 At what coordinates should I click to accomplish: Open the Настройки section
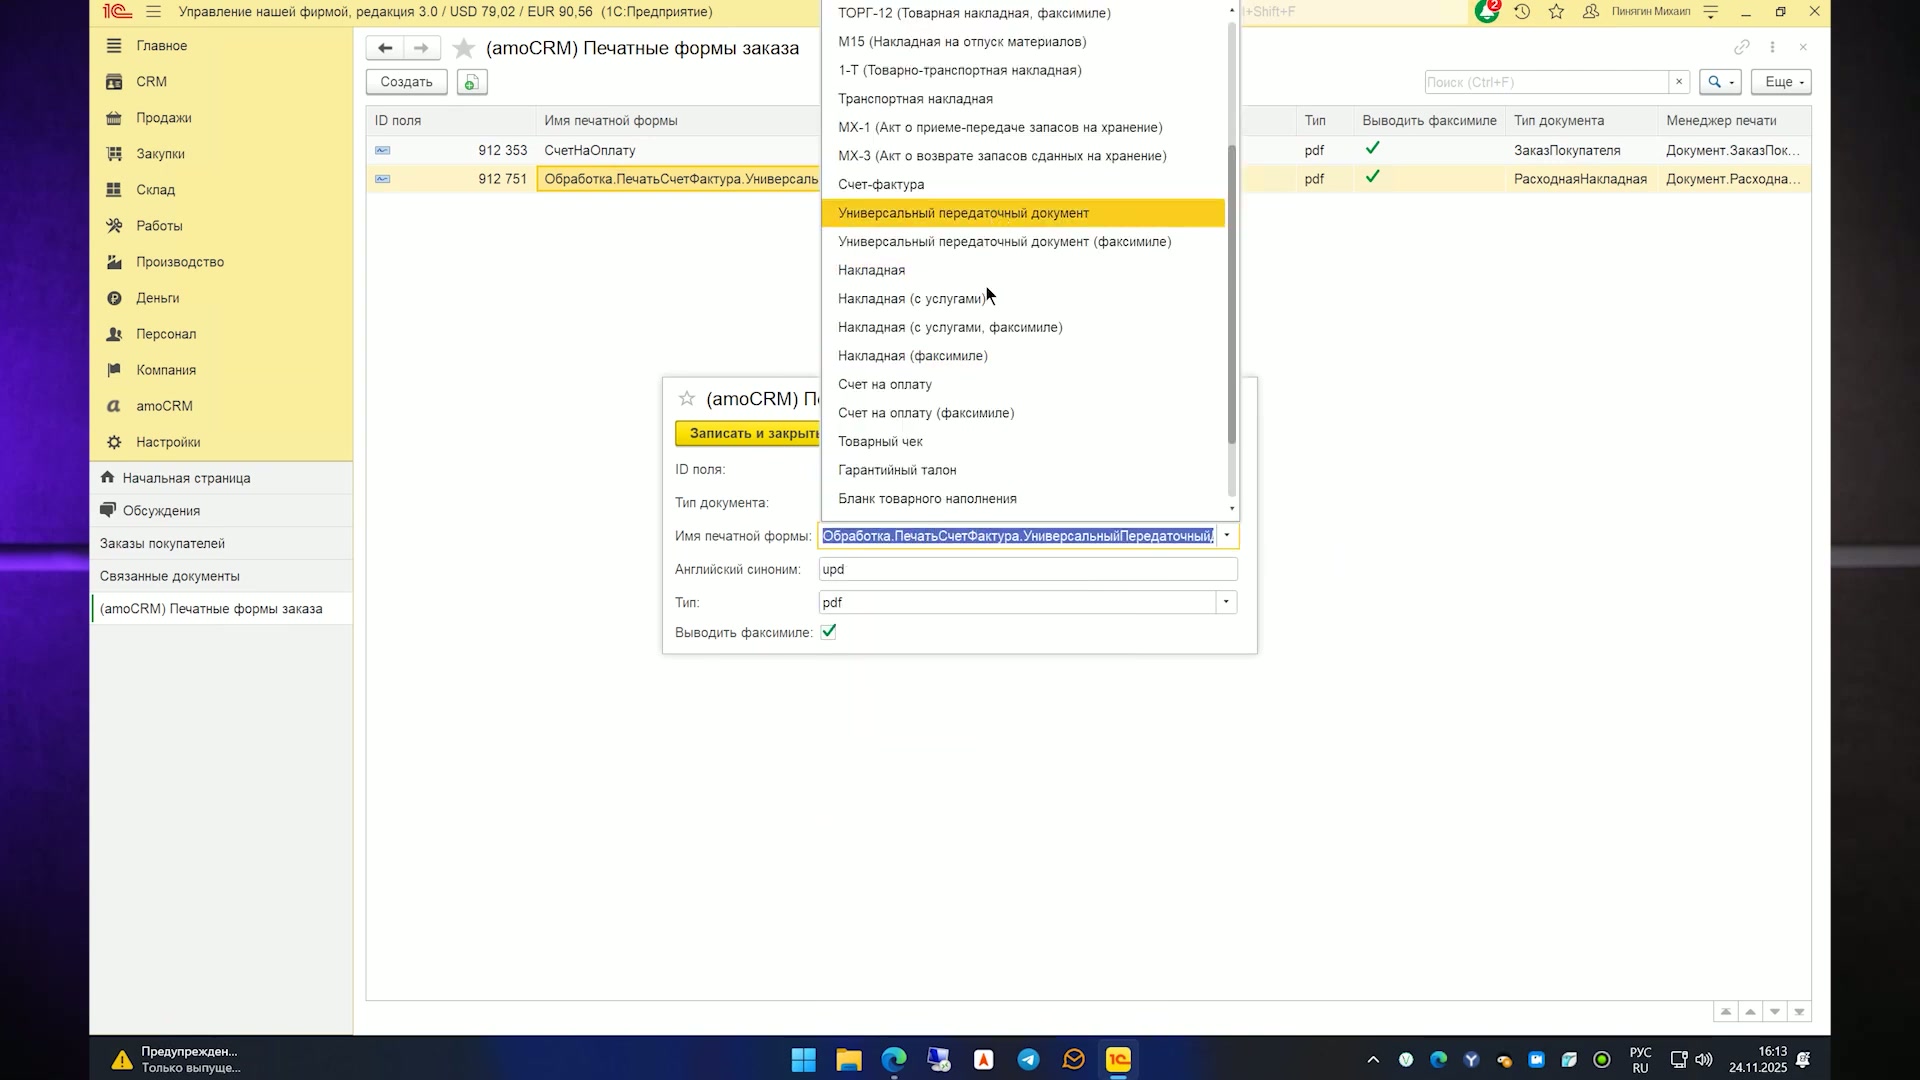[x=168, y=442]
